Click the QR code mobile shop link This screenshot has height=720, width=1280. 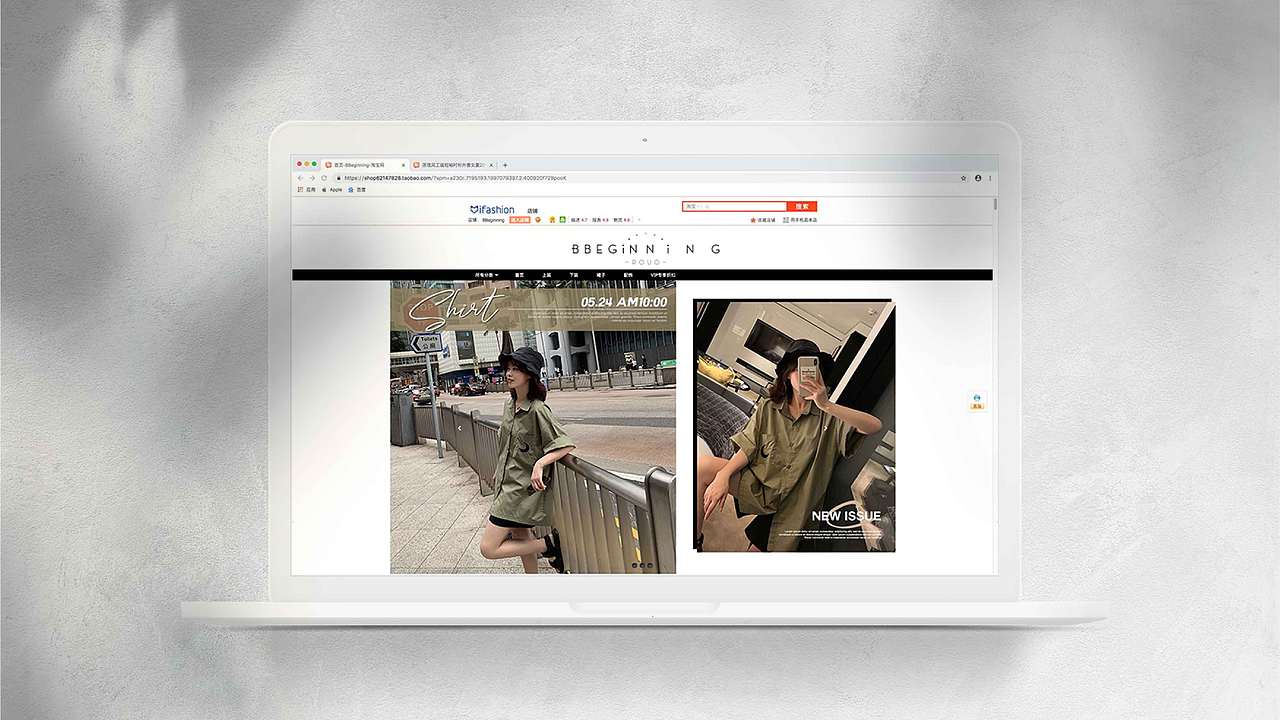[799, 220]
